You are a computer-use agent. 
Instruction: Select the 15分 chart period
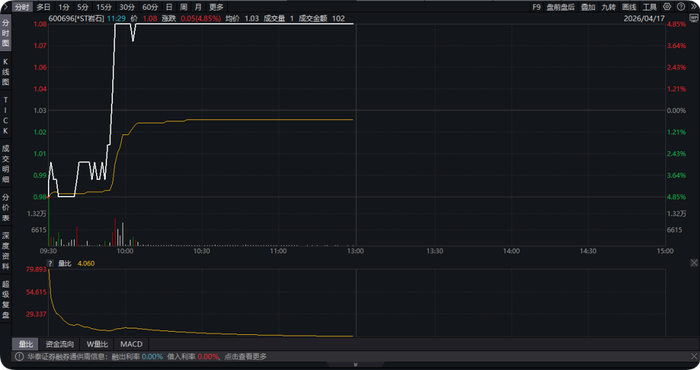[104, 7]
